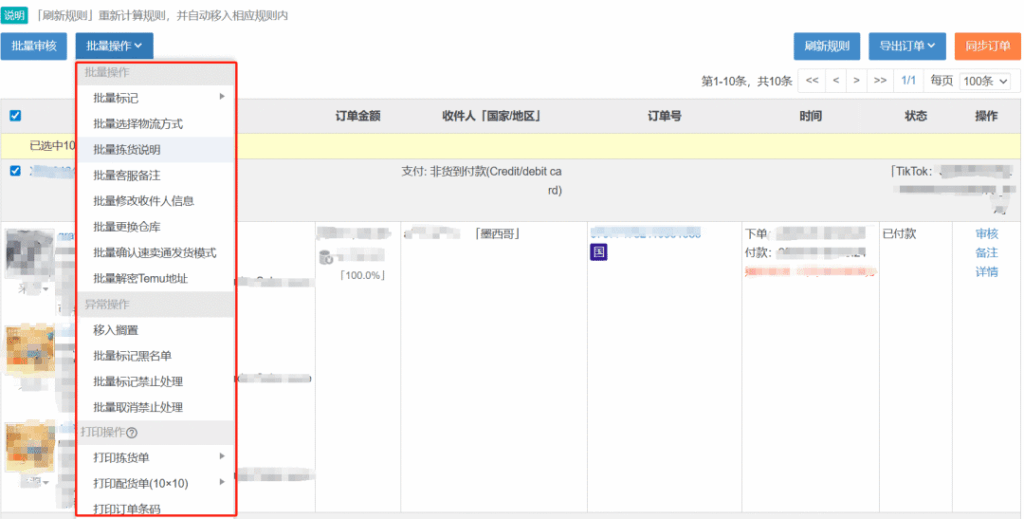
Task: Jump to last page with >> button
Action: tap(880, 80)
